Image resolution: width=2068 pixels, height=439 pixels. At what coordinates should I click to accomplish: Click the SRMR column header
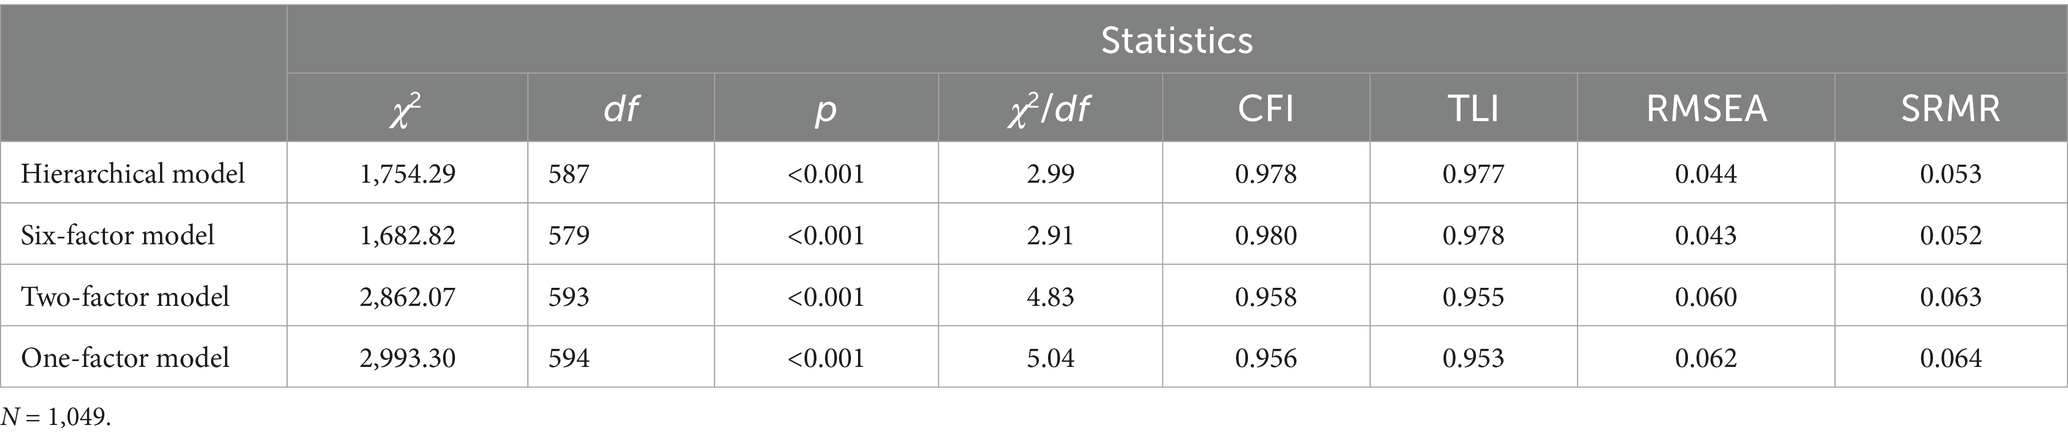coord(1950,109)
